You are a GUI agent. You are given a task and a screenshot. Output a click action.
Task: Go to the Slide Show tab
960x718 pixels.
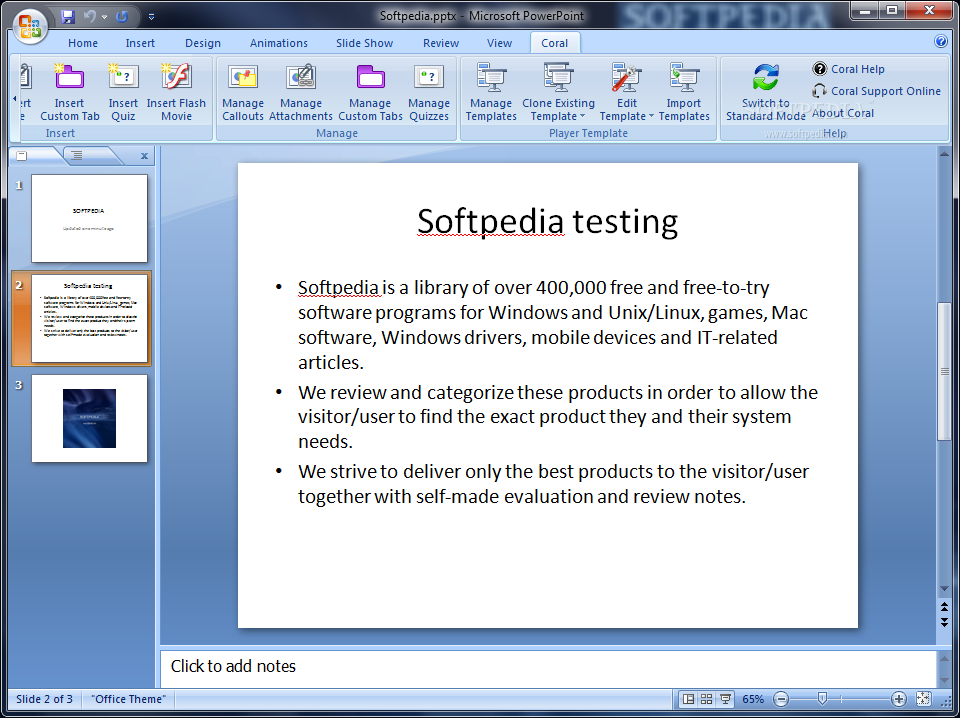364,43
